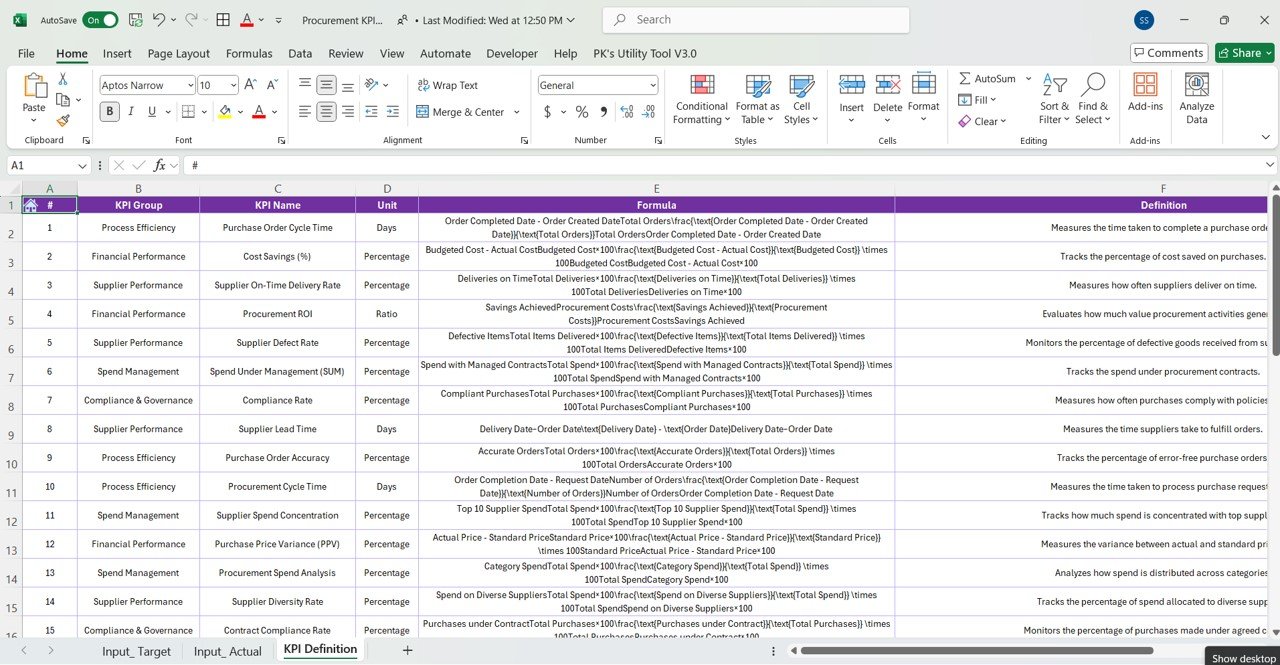Image resolution: width=1280 pixels, height=665 pixels.
Task: Click the Increase Decimal icon
Action: 626,112
